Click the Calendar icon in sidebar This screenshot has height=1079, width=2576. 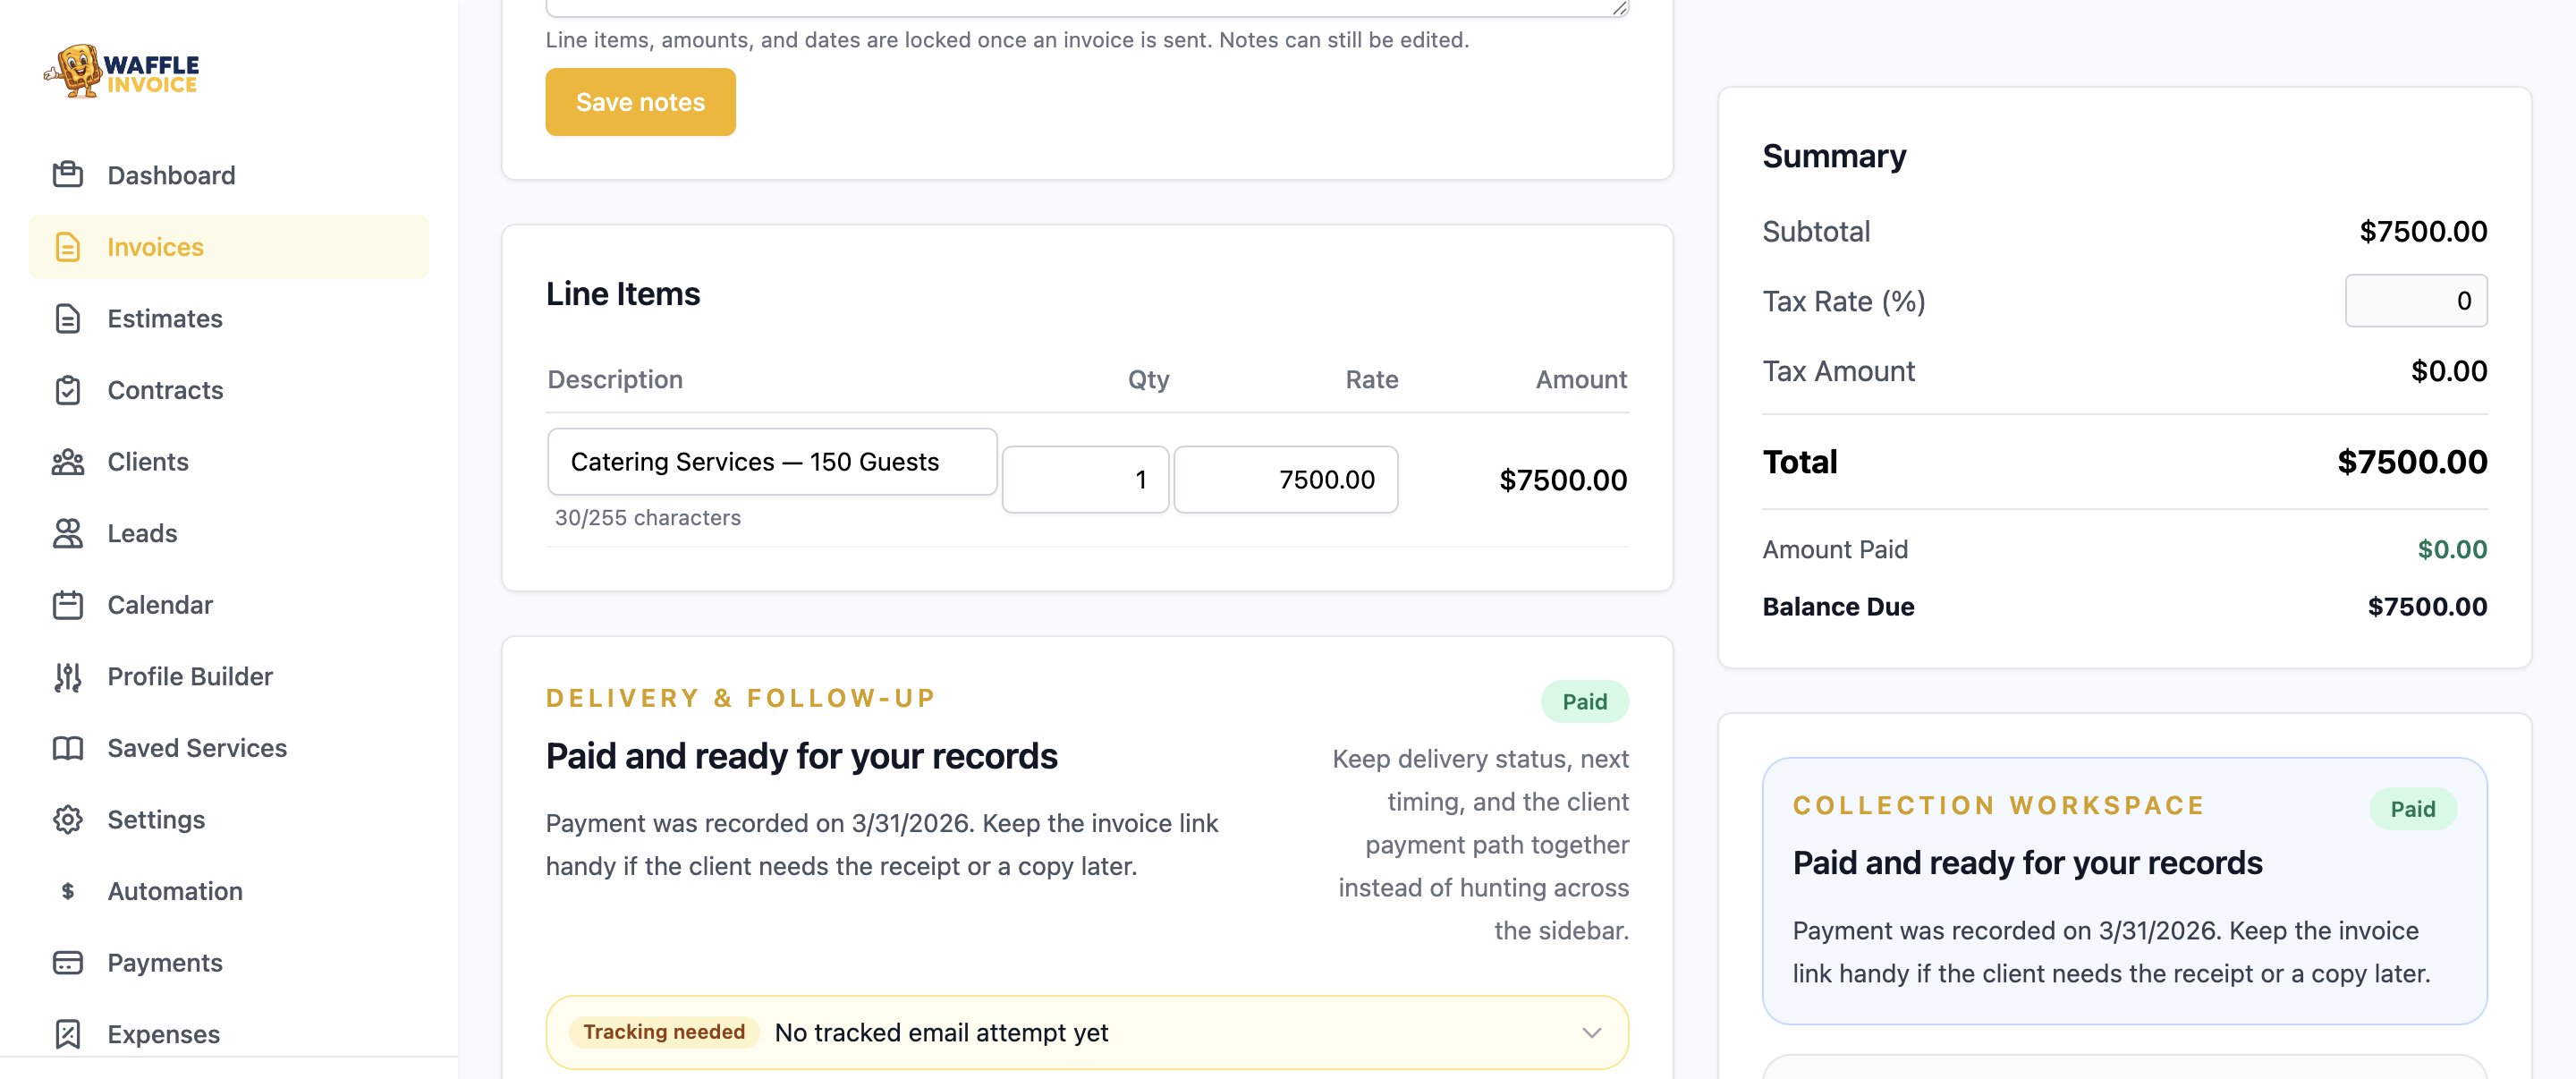[67, 605]
